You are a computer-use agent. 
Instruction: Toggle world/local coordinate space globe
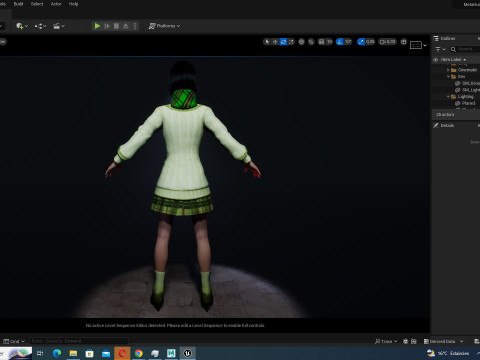301,42
